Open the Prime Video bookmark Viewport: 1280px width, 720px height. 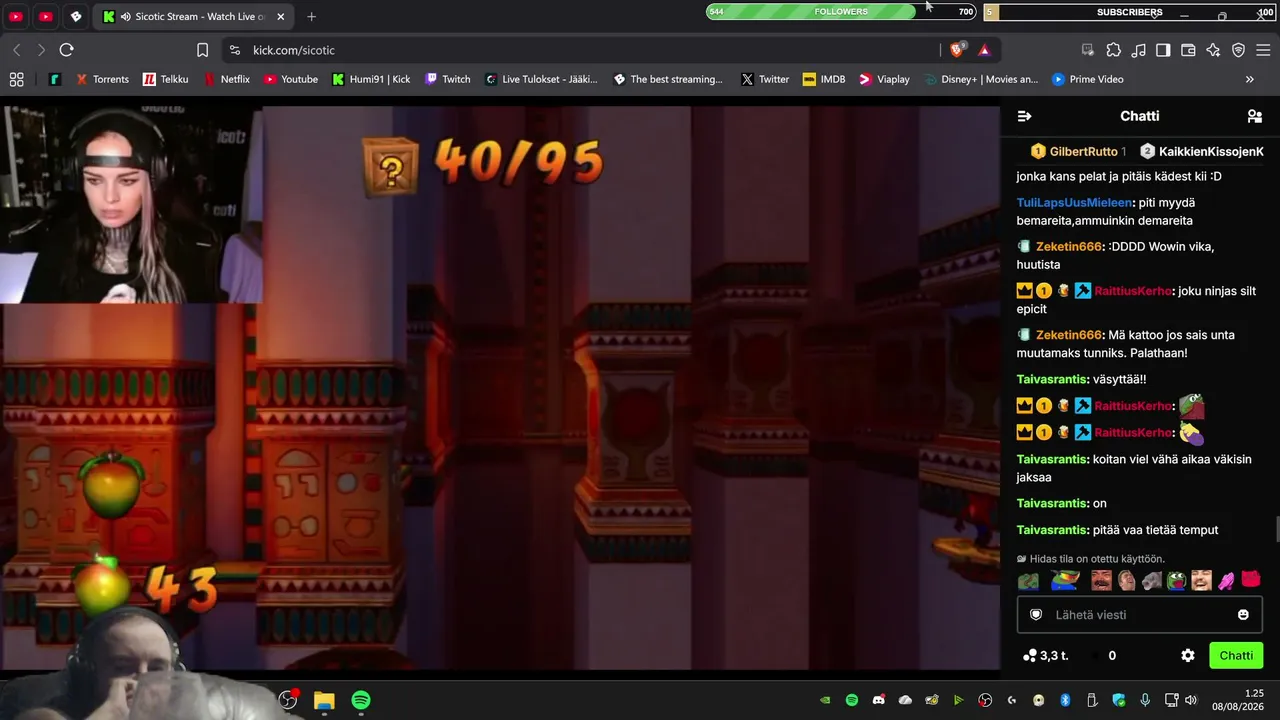(x=1087, y=79)
